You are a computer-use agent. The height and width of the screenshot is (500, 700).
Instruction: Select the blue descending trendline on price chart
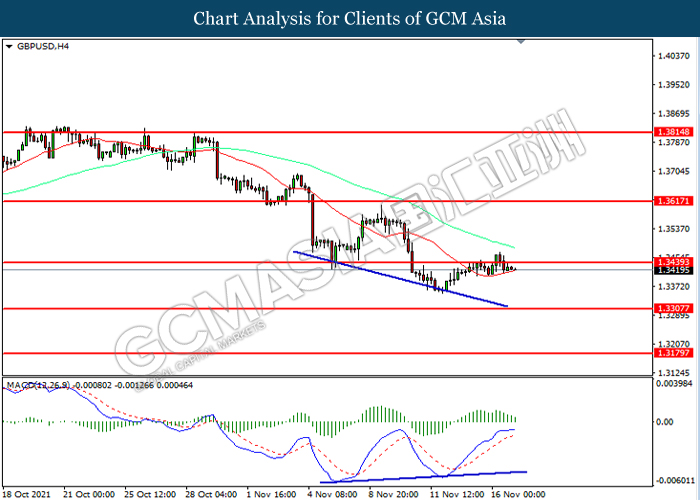click(400, 279)
